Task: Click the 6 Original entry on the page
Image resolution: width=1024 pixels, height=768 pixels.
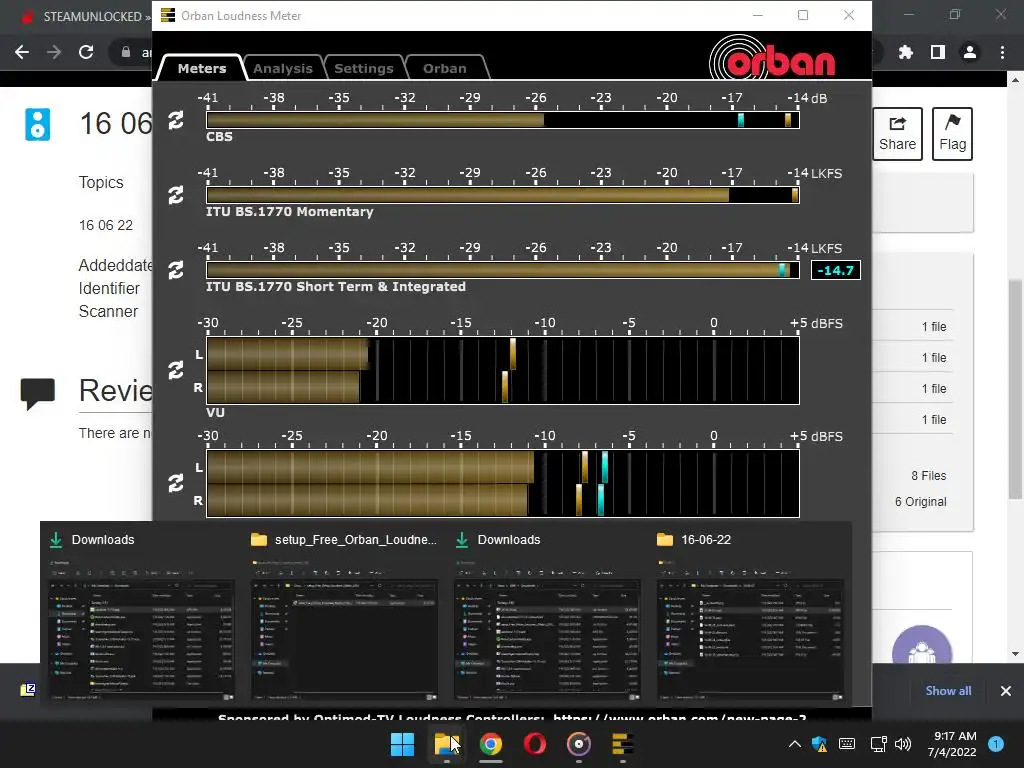Action: pos(920,502)
